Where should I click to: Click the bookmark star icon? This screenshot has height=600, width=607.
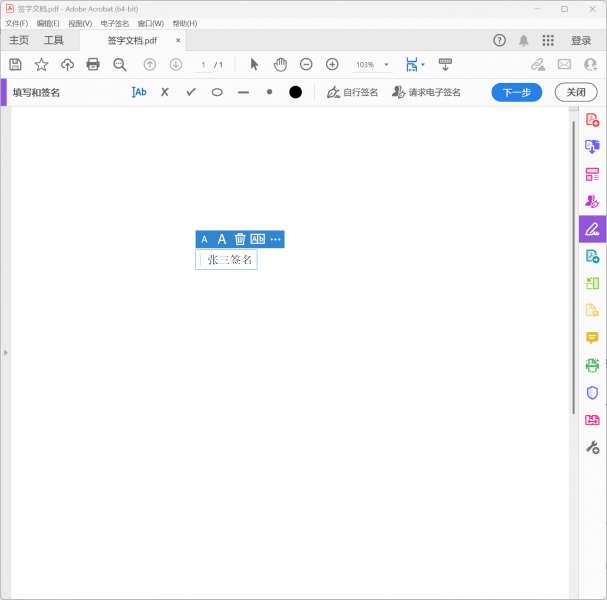click(41, 64)
